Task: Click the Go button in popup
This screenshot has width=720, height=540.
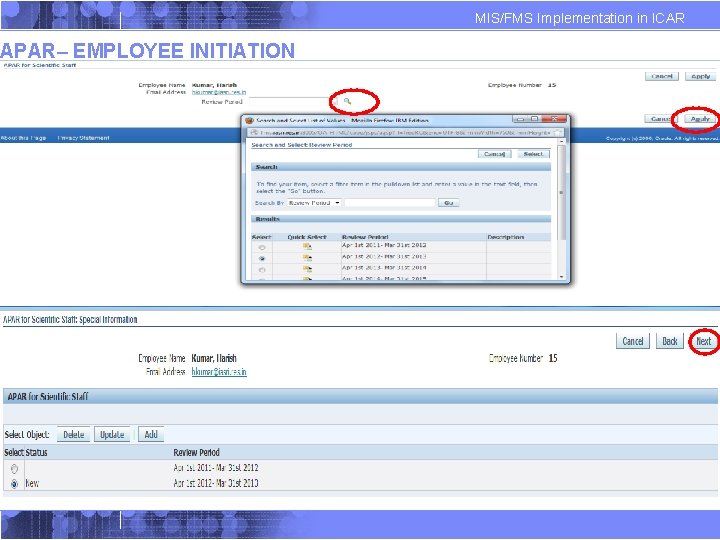Action: (449, 202)
